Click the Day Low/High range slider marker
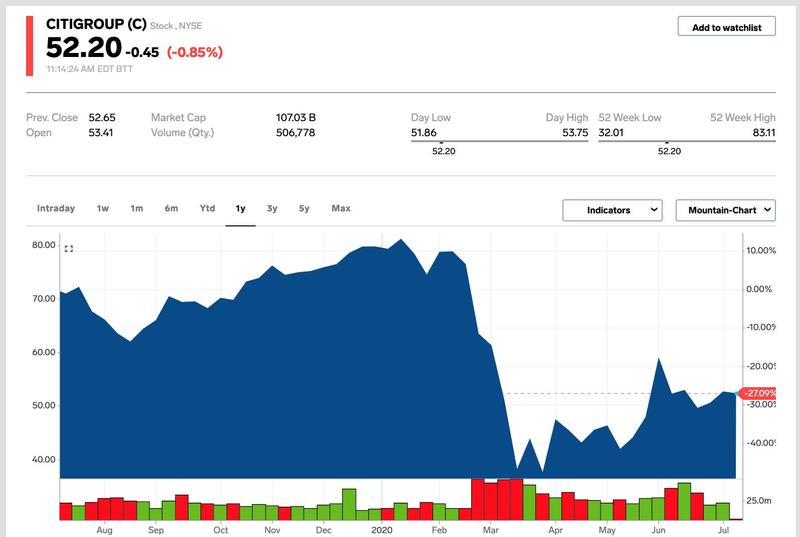Viewport: 800px width, 537px height. (x=441, y=143)
